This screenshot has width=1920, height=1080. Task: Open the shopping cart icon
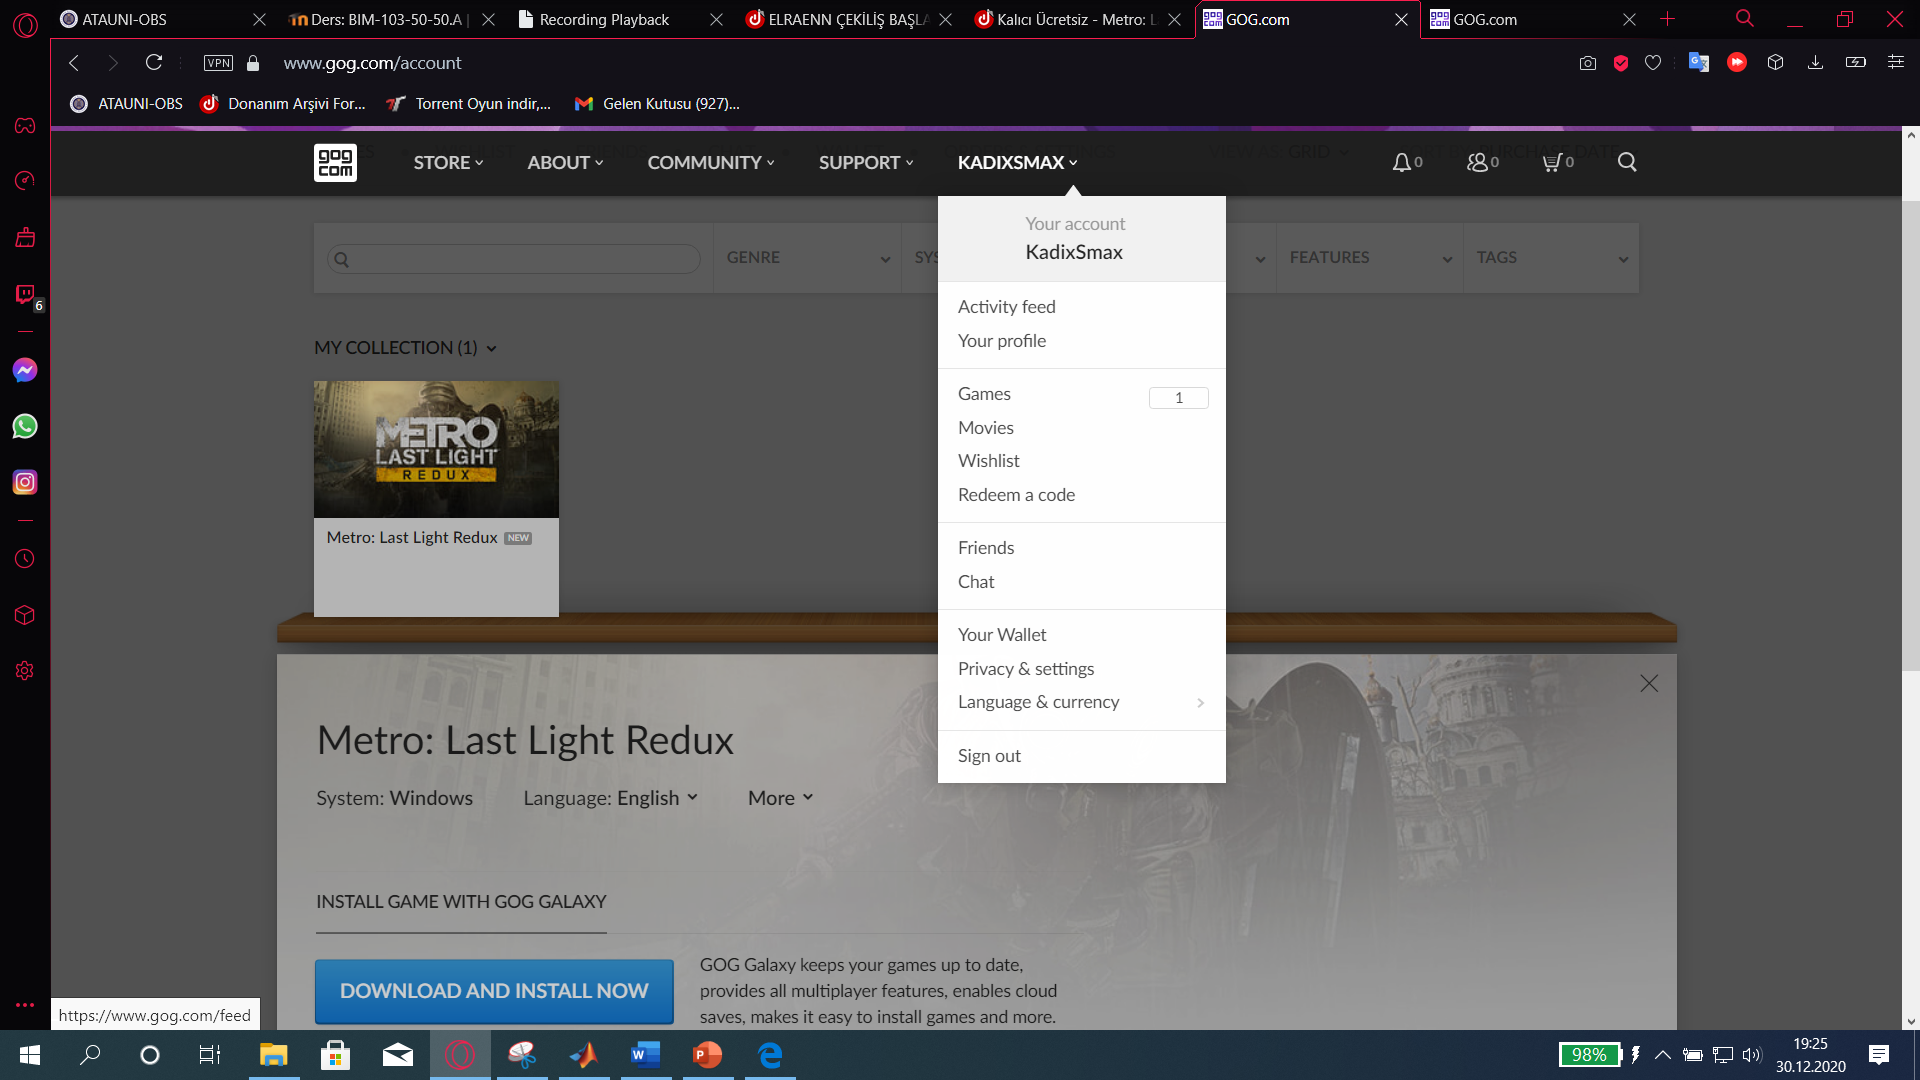[1552, 162]
